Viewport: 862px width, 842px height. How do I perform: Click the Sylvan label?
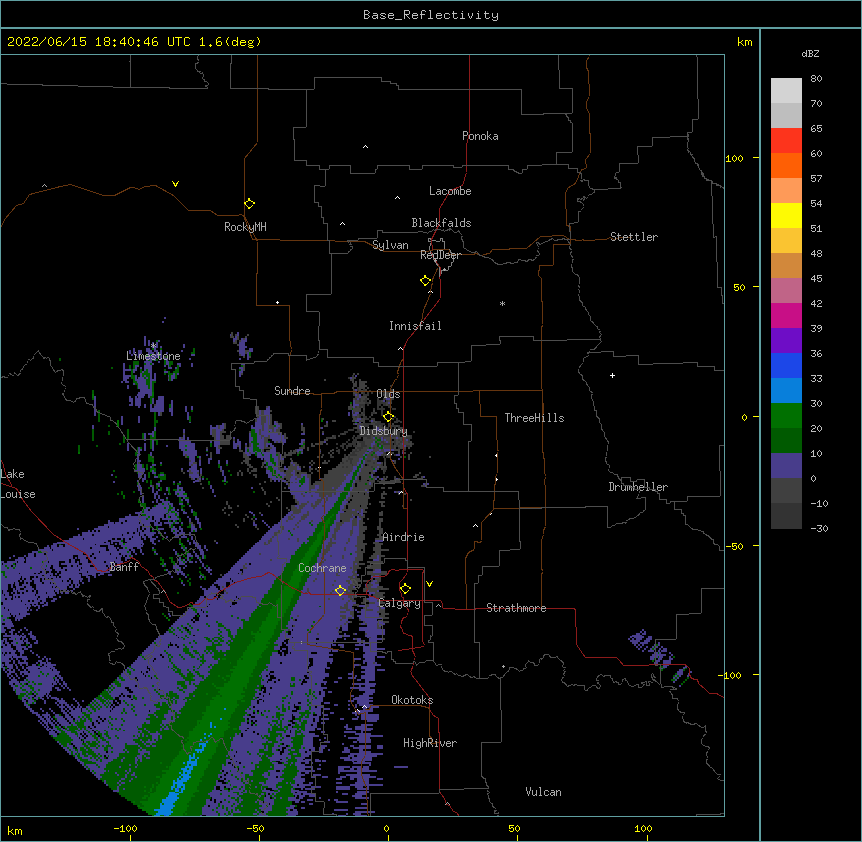point(390,245)
